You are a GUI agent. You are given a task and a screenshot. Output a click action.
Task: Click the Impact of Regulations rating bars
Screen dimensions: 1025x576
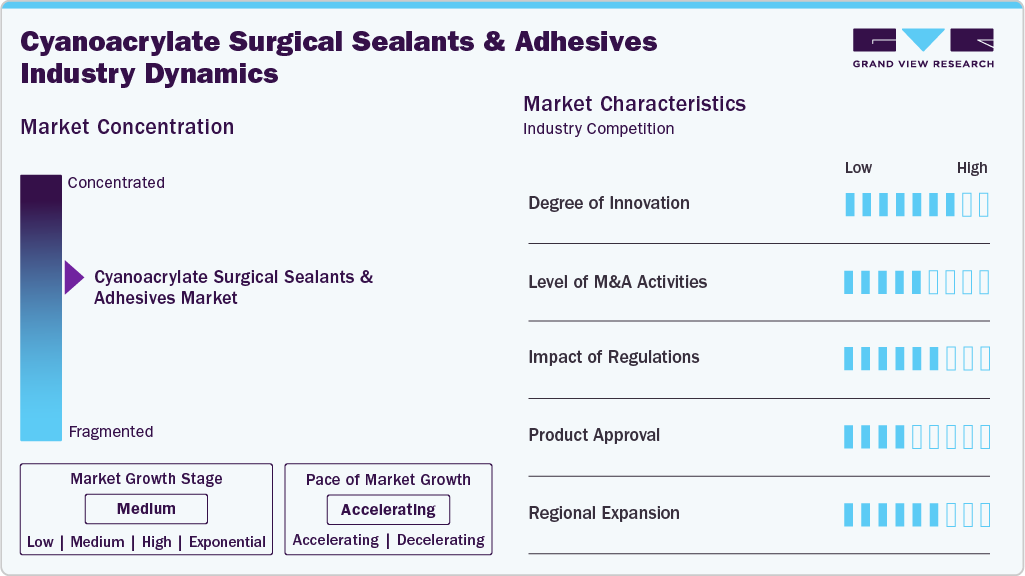(916, 358)
